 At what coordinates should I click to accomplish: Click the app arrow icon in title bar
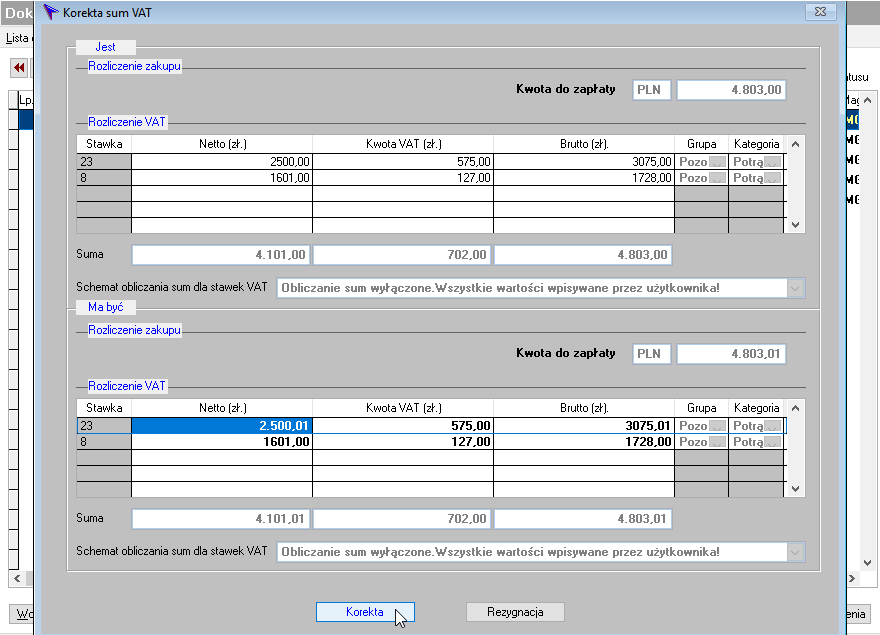pos(51,12)
